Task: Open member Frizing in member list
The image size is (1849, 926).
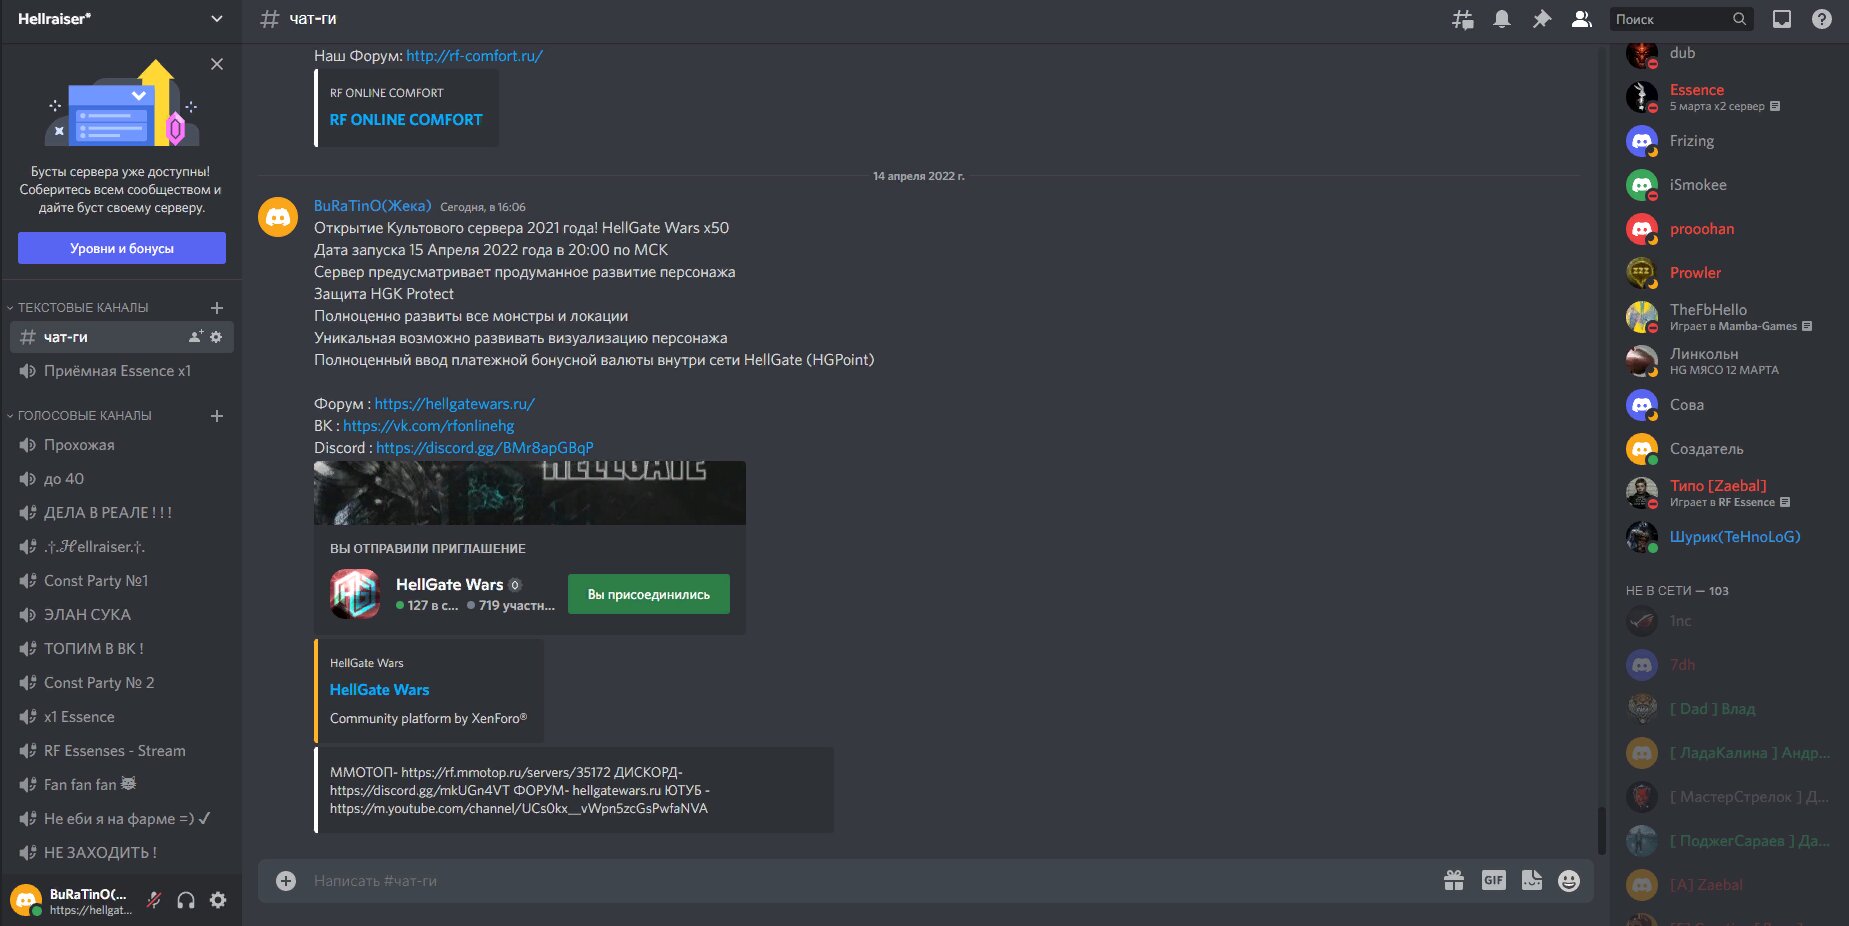Action: pos(1730,141)
